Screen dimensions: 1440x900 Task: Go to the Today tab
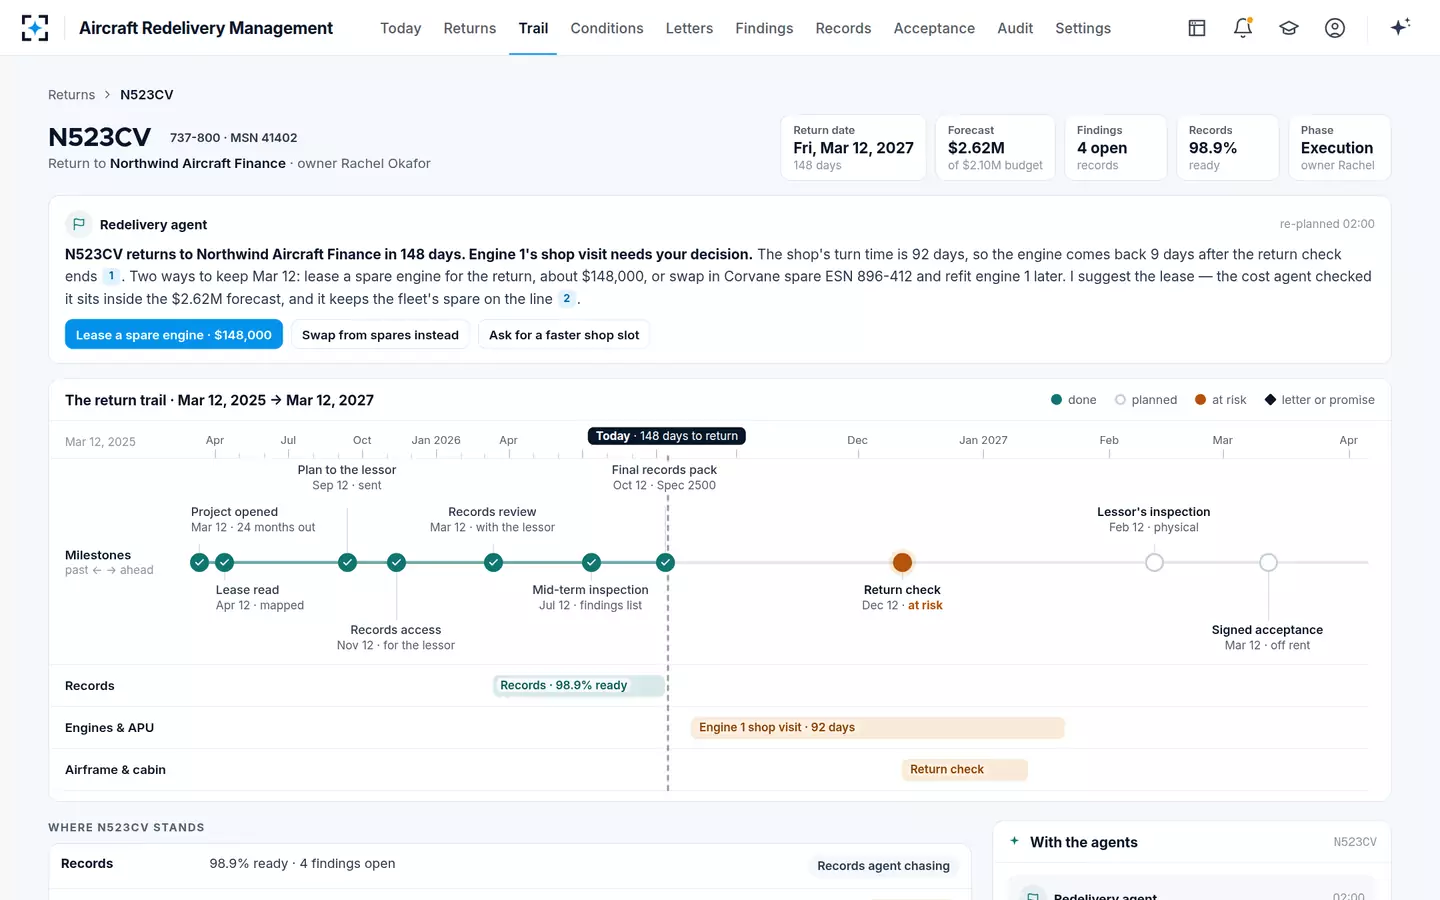[400, 28]
